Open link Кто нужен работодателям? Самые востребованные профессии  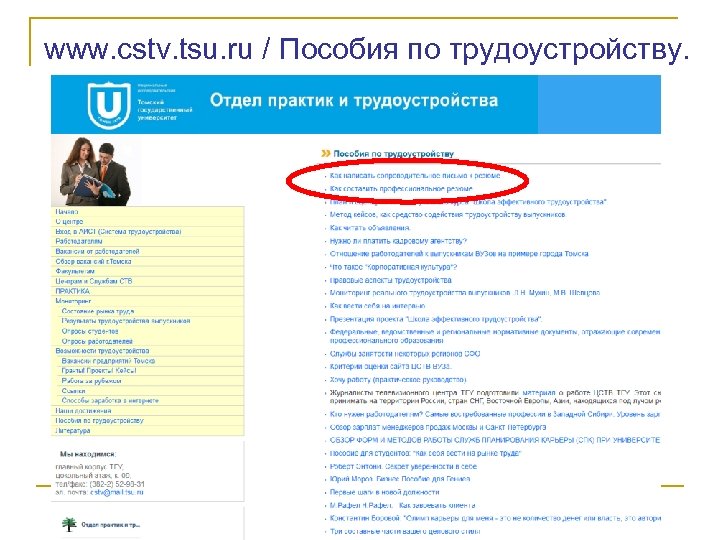[495, 414]
